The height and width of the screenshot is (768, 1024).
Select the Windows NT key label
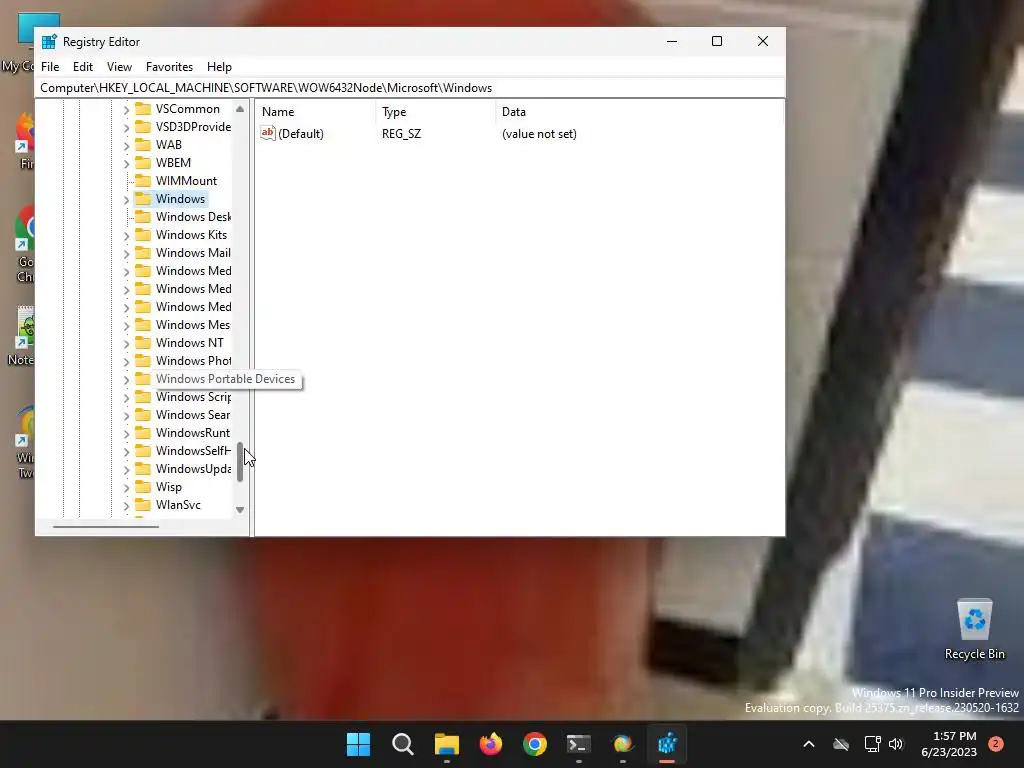point(189,343)
